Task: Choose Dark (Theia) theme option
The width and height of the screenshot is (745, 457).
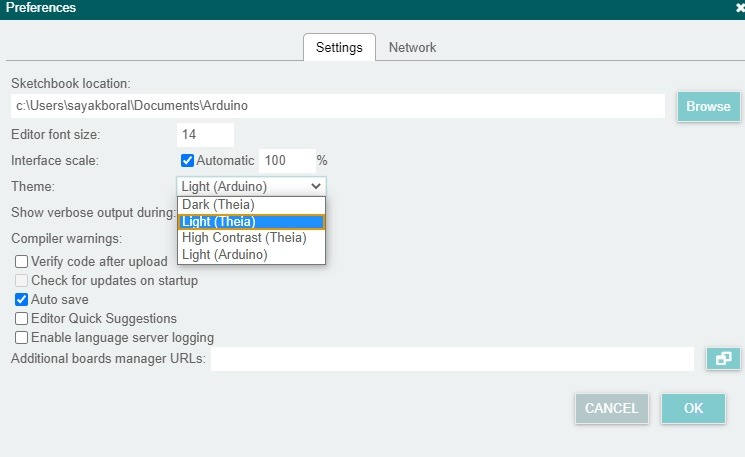Action: click(251, 205)
